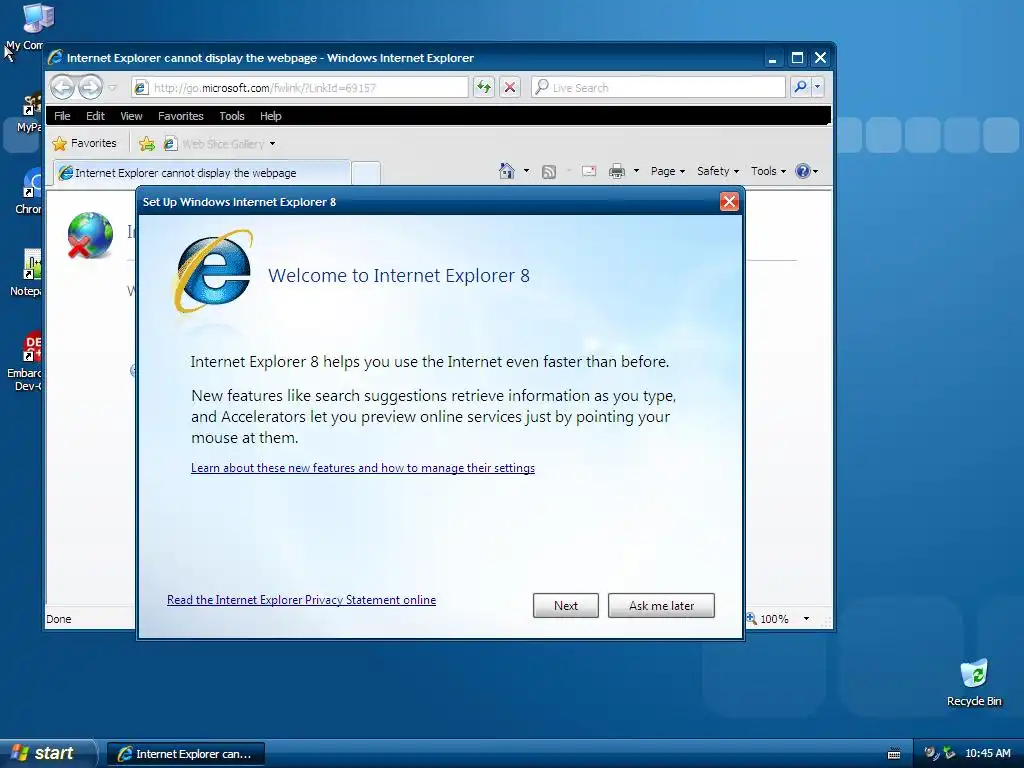Close the Set Up Internet Explorer 8 dialog

729,202
